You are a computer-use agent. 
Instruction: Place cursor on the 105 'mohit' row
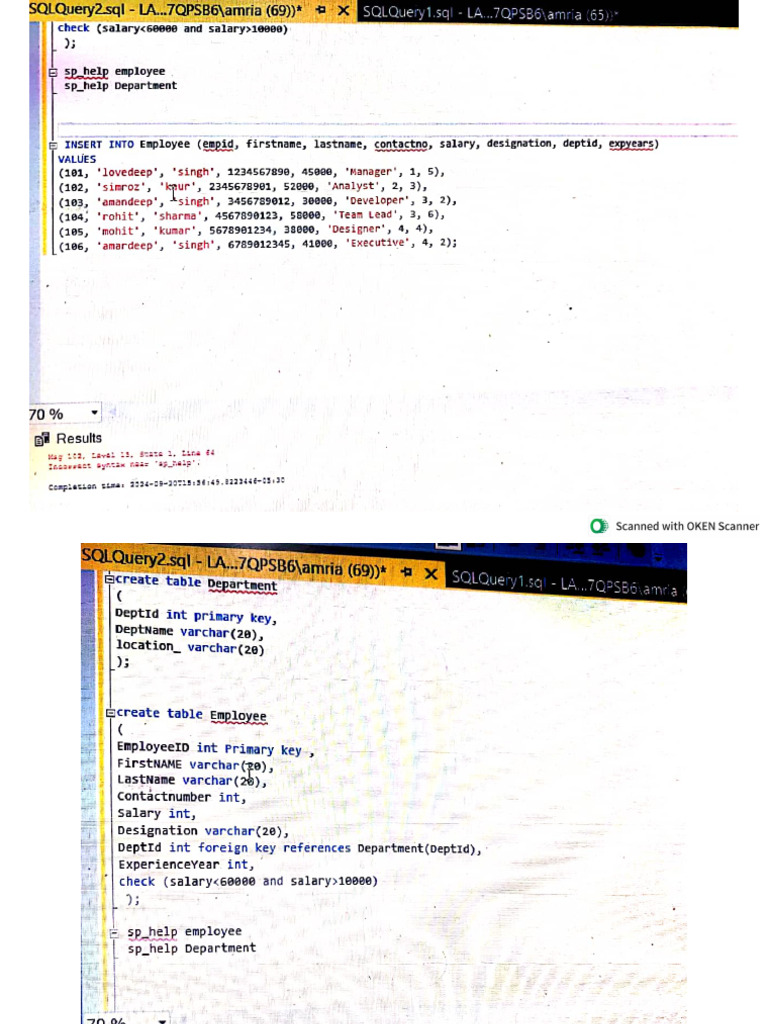point(246,230)
